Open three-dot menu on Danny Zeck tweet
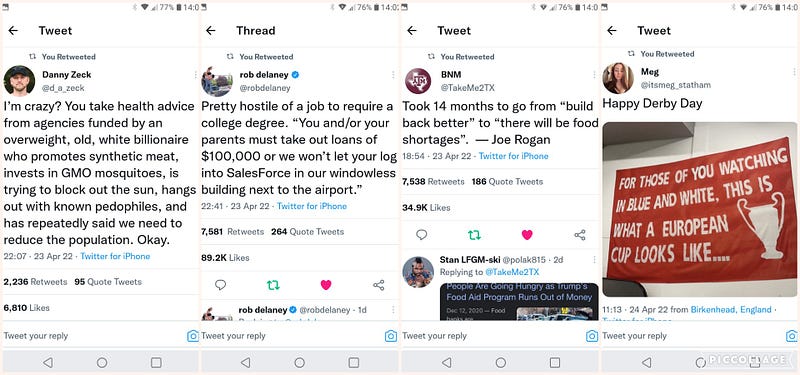The width and height of the screenshot is (800, 375). click(x=195, y=75)
